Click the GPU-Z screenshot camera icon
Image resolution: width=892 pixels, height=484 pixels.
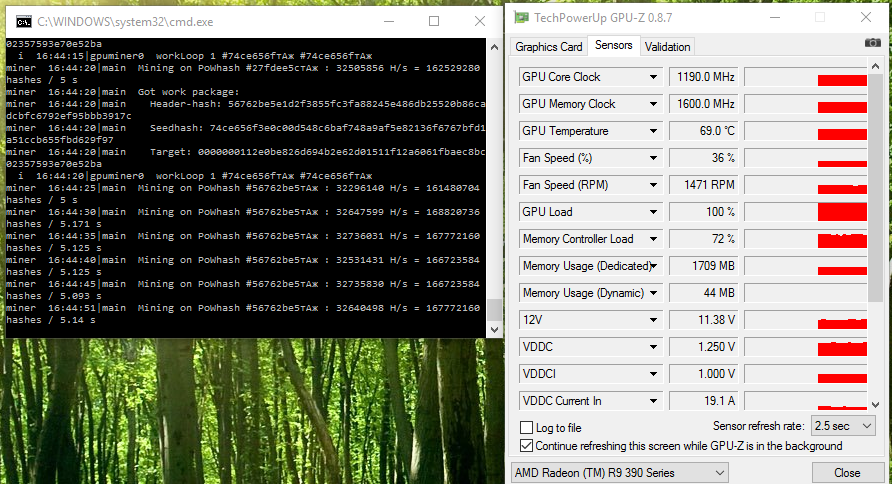tap(873, 42)
